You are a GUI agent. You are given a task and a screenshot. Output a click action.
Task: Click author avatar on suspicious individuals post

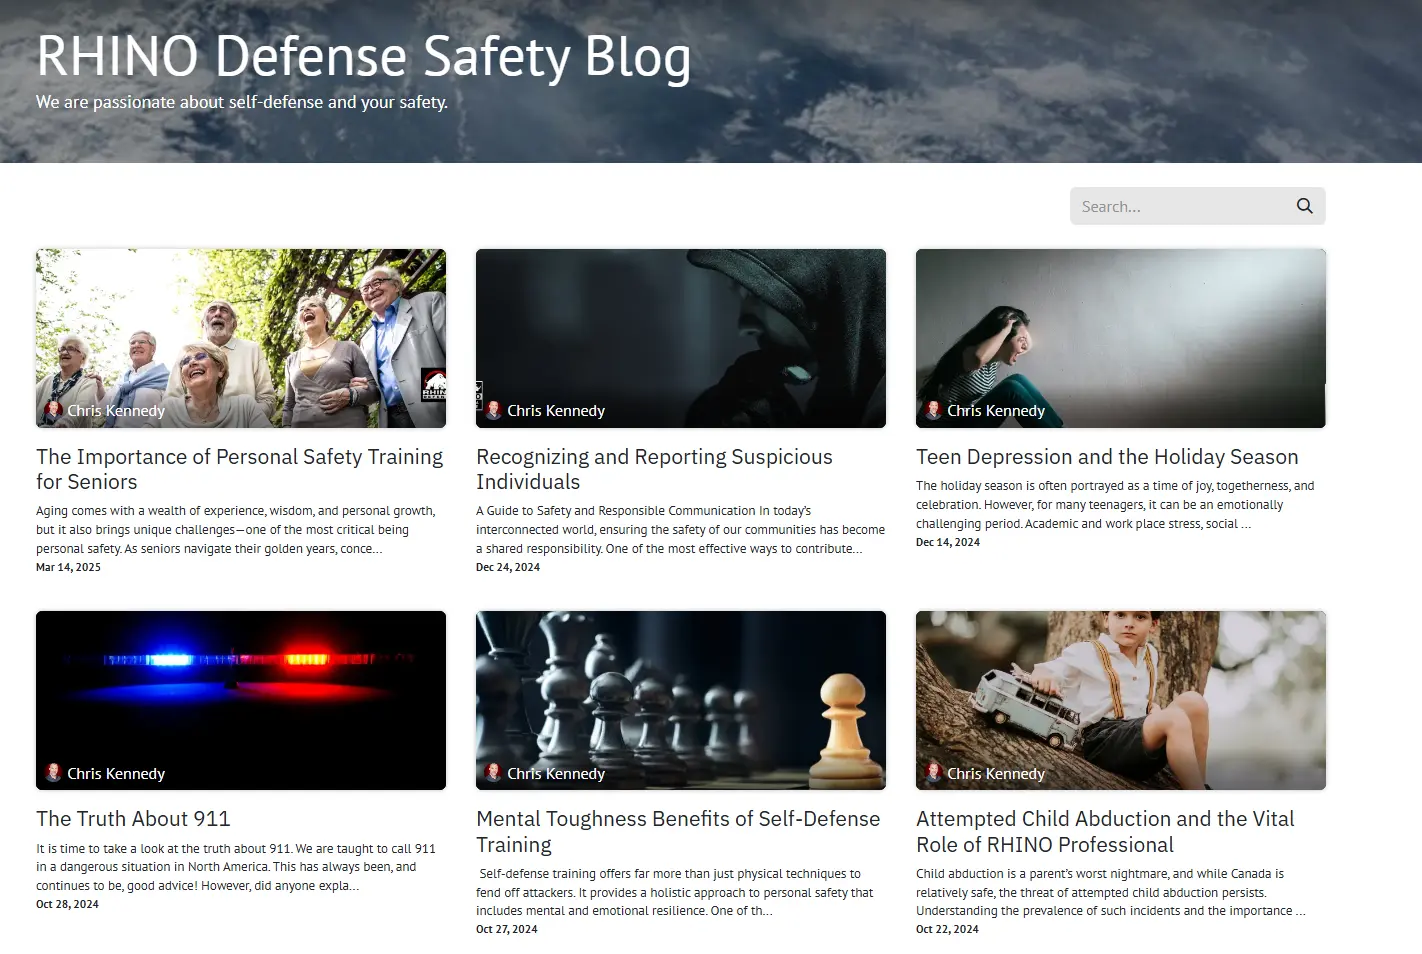click(x=493, y=410)
